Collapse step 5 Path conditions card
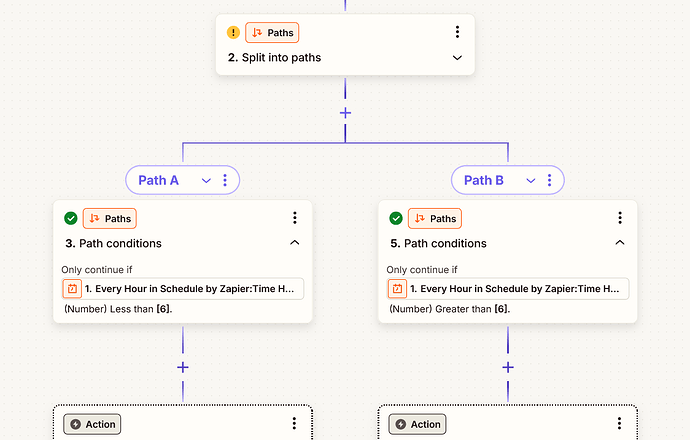Image resolution: width=690 pixels, height=440 pixels. pos(620,243)
